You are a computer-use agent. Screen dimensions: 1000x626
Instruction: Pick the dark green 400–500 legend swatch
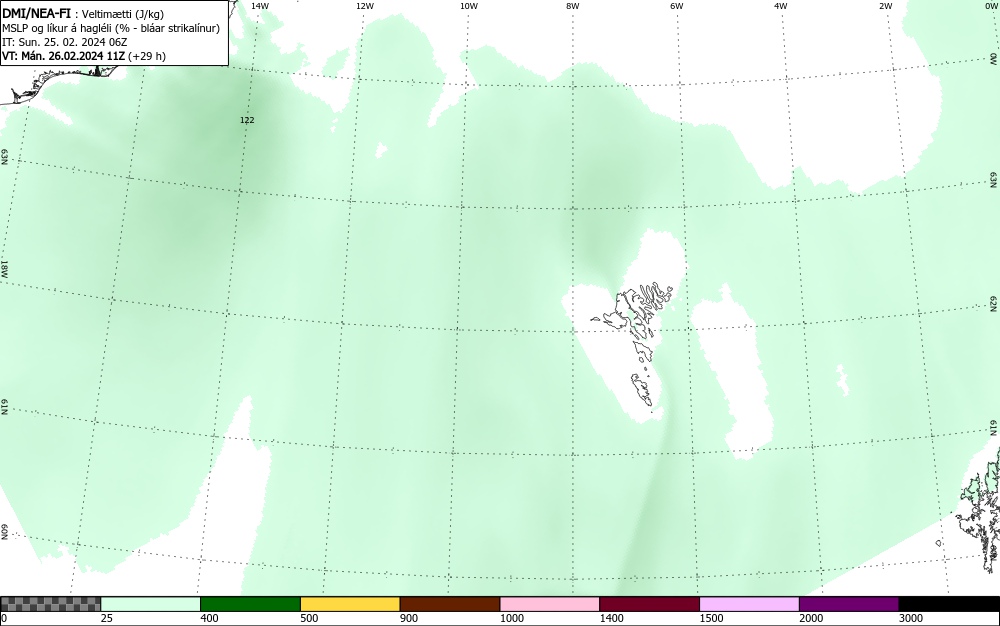point(250,604)
